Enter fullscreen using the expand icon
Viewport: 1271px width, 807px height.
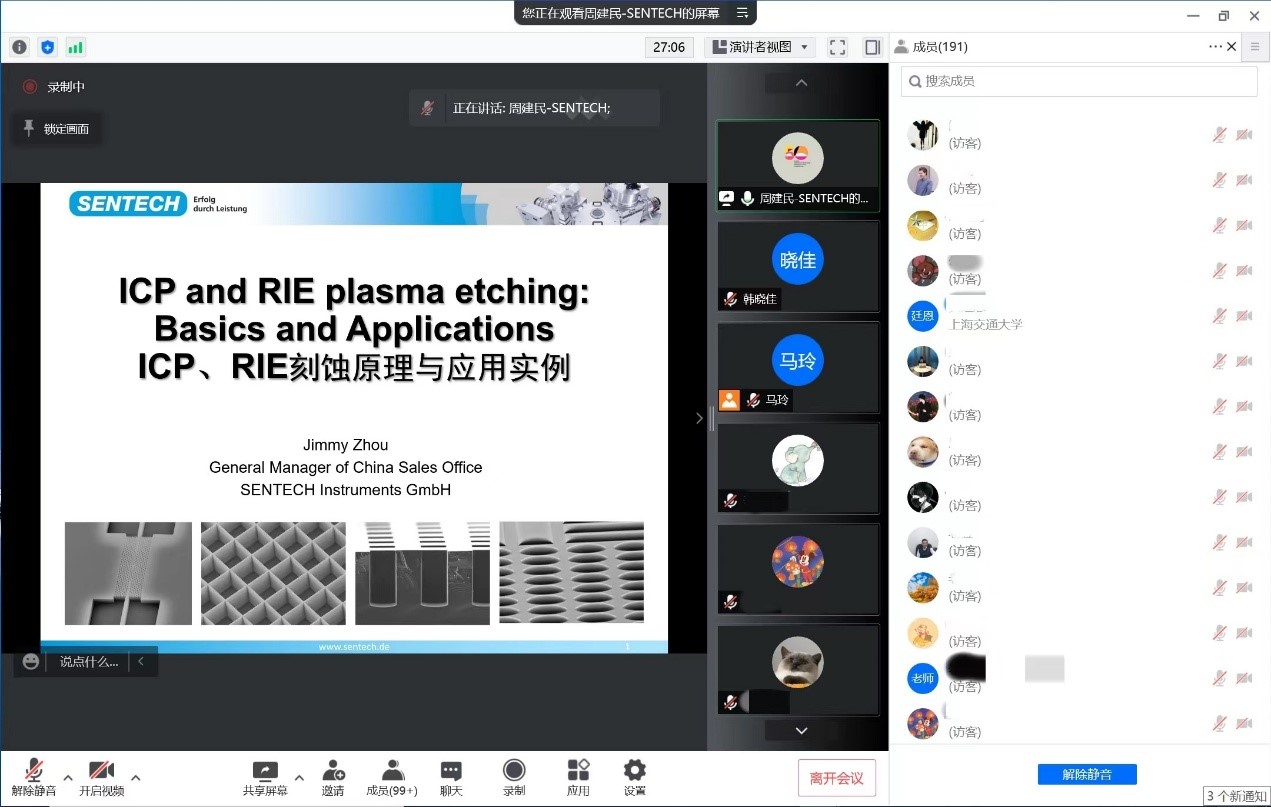838,47
